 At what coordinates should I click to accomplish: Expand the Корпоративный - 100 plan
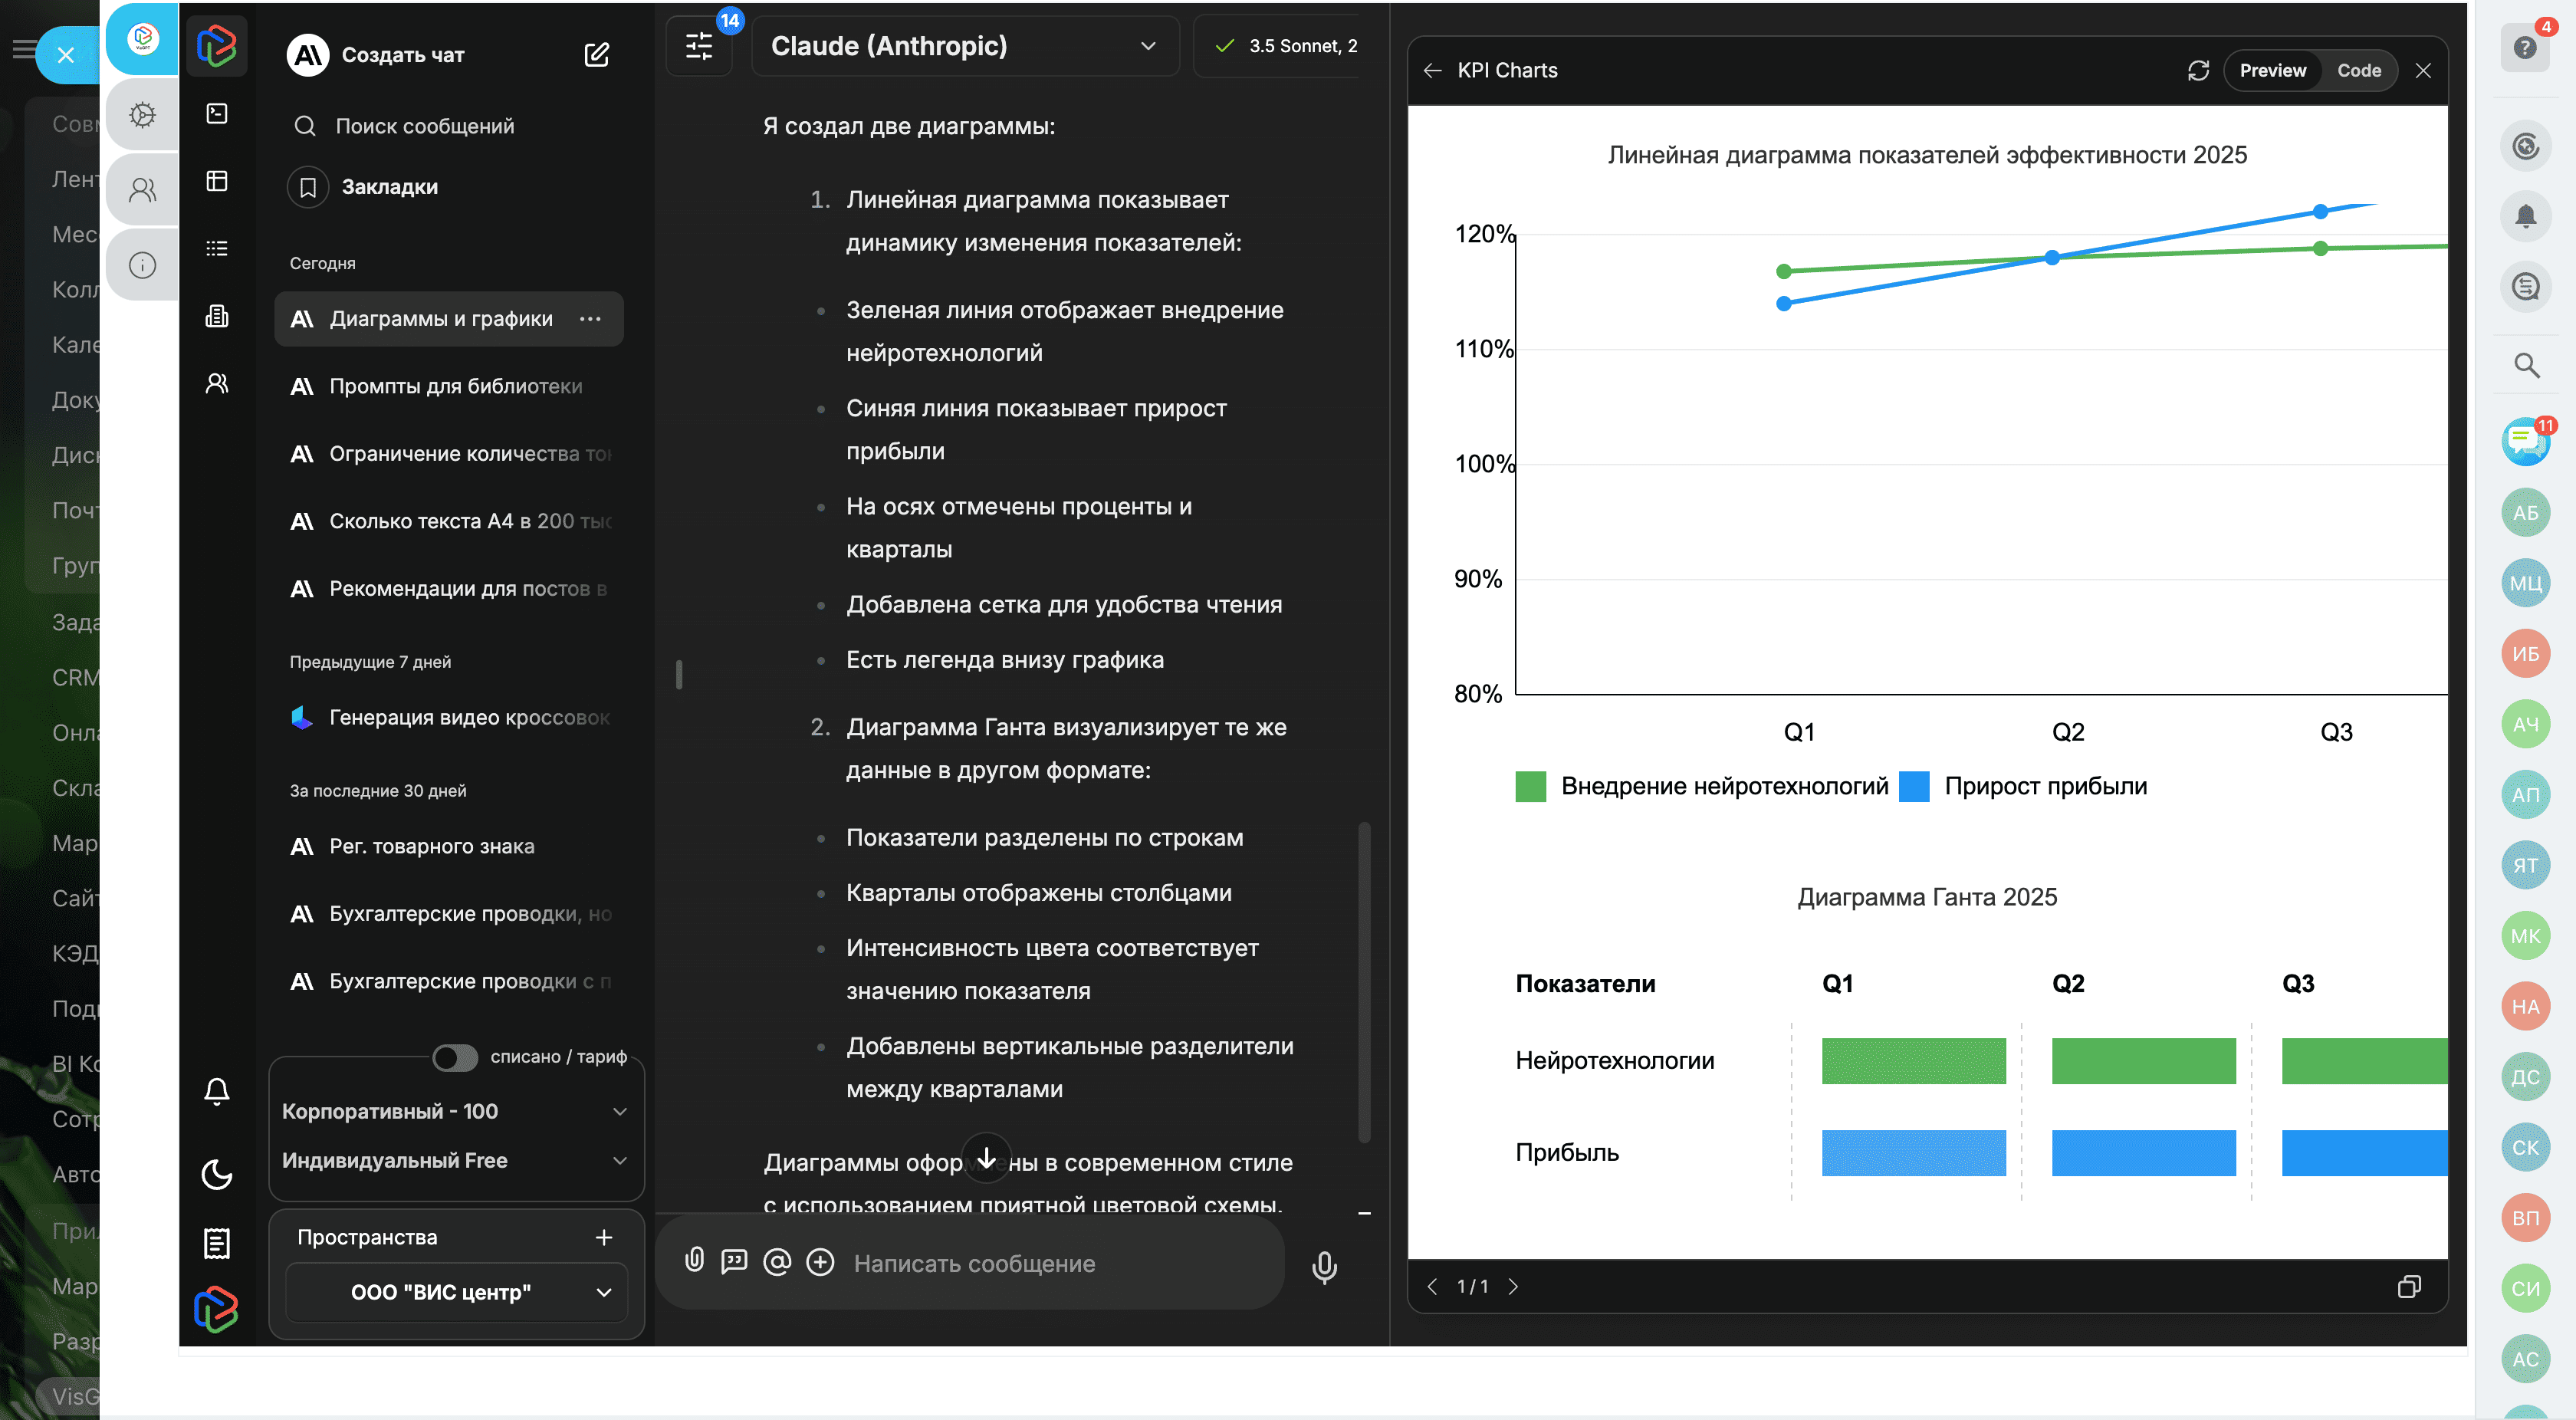tap(455, 1111)
